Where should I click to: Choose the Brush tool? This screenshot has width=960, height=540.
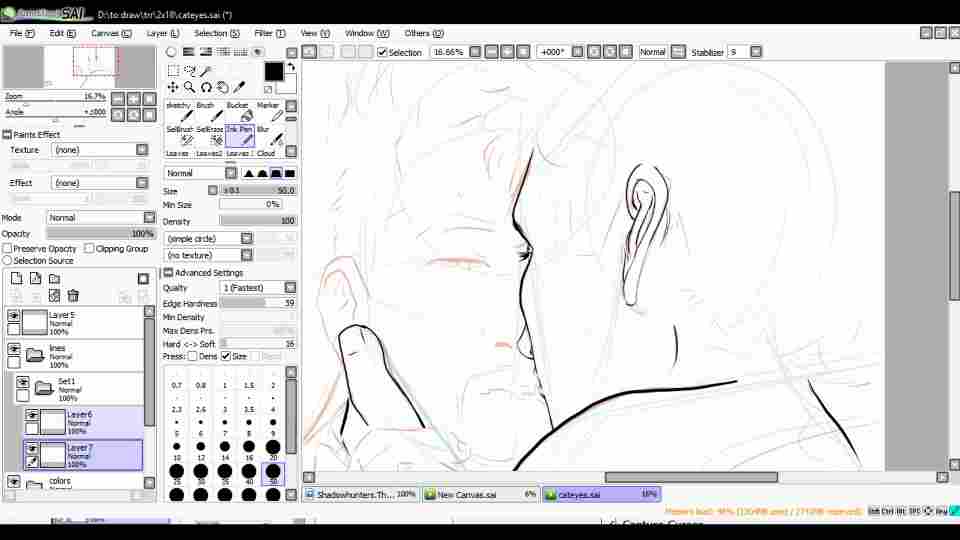click(209, 111)
